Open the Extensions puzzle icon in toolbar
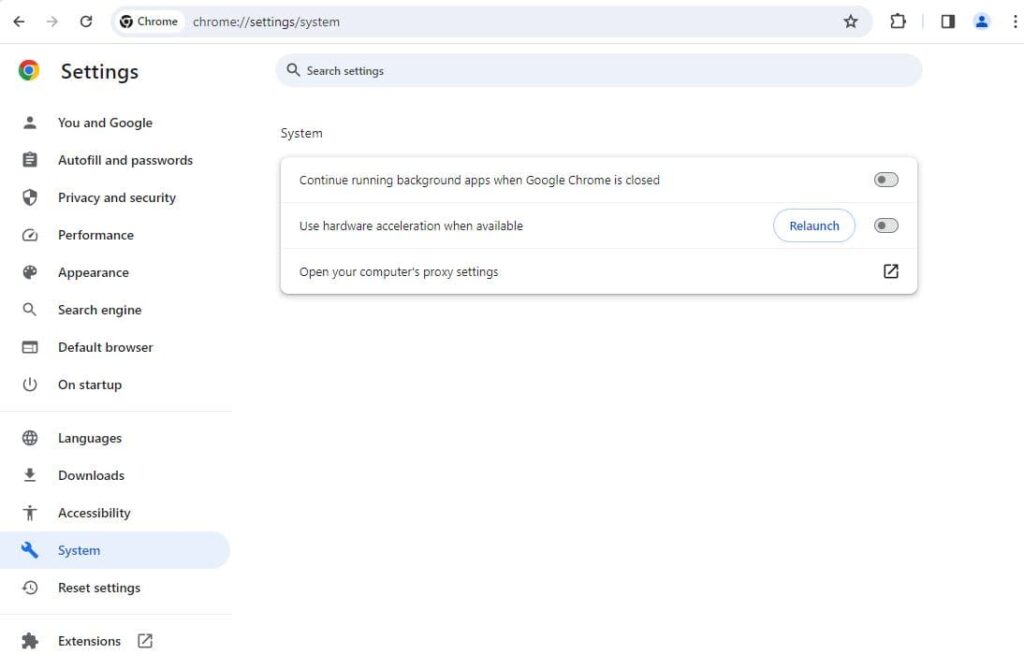1024x654 pixels. (897, 21)
